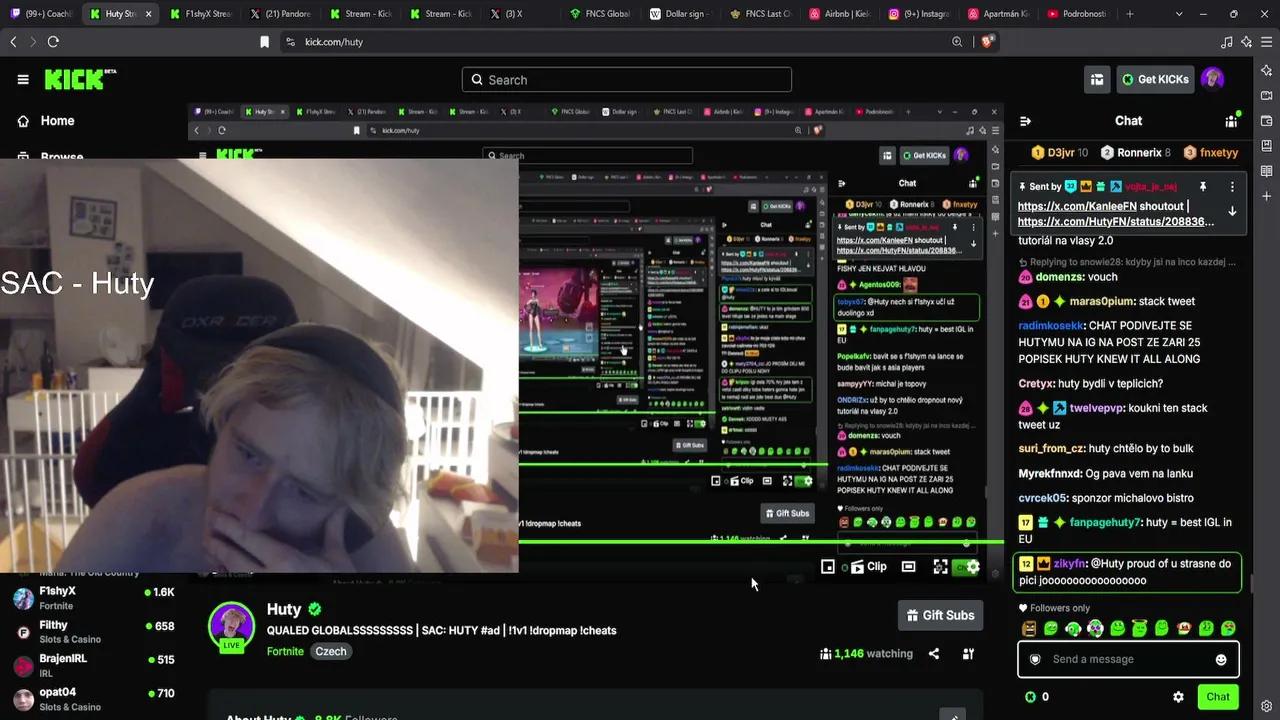The width and height of the screenshot is (1280, 720).
Task: Click the browser reload button
Action: (x=53, y=42)
